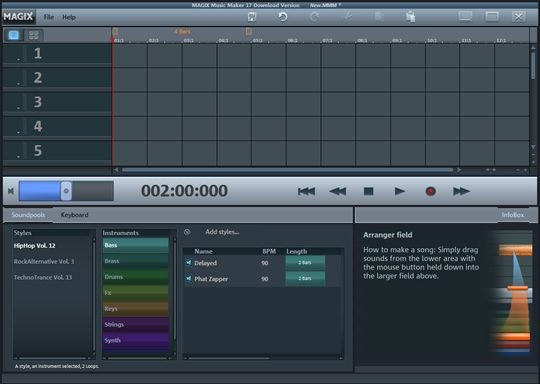Screen dimensions: 540x384
Task: Select HipHop Vol. 12 style
Action: [34, 246]
